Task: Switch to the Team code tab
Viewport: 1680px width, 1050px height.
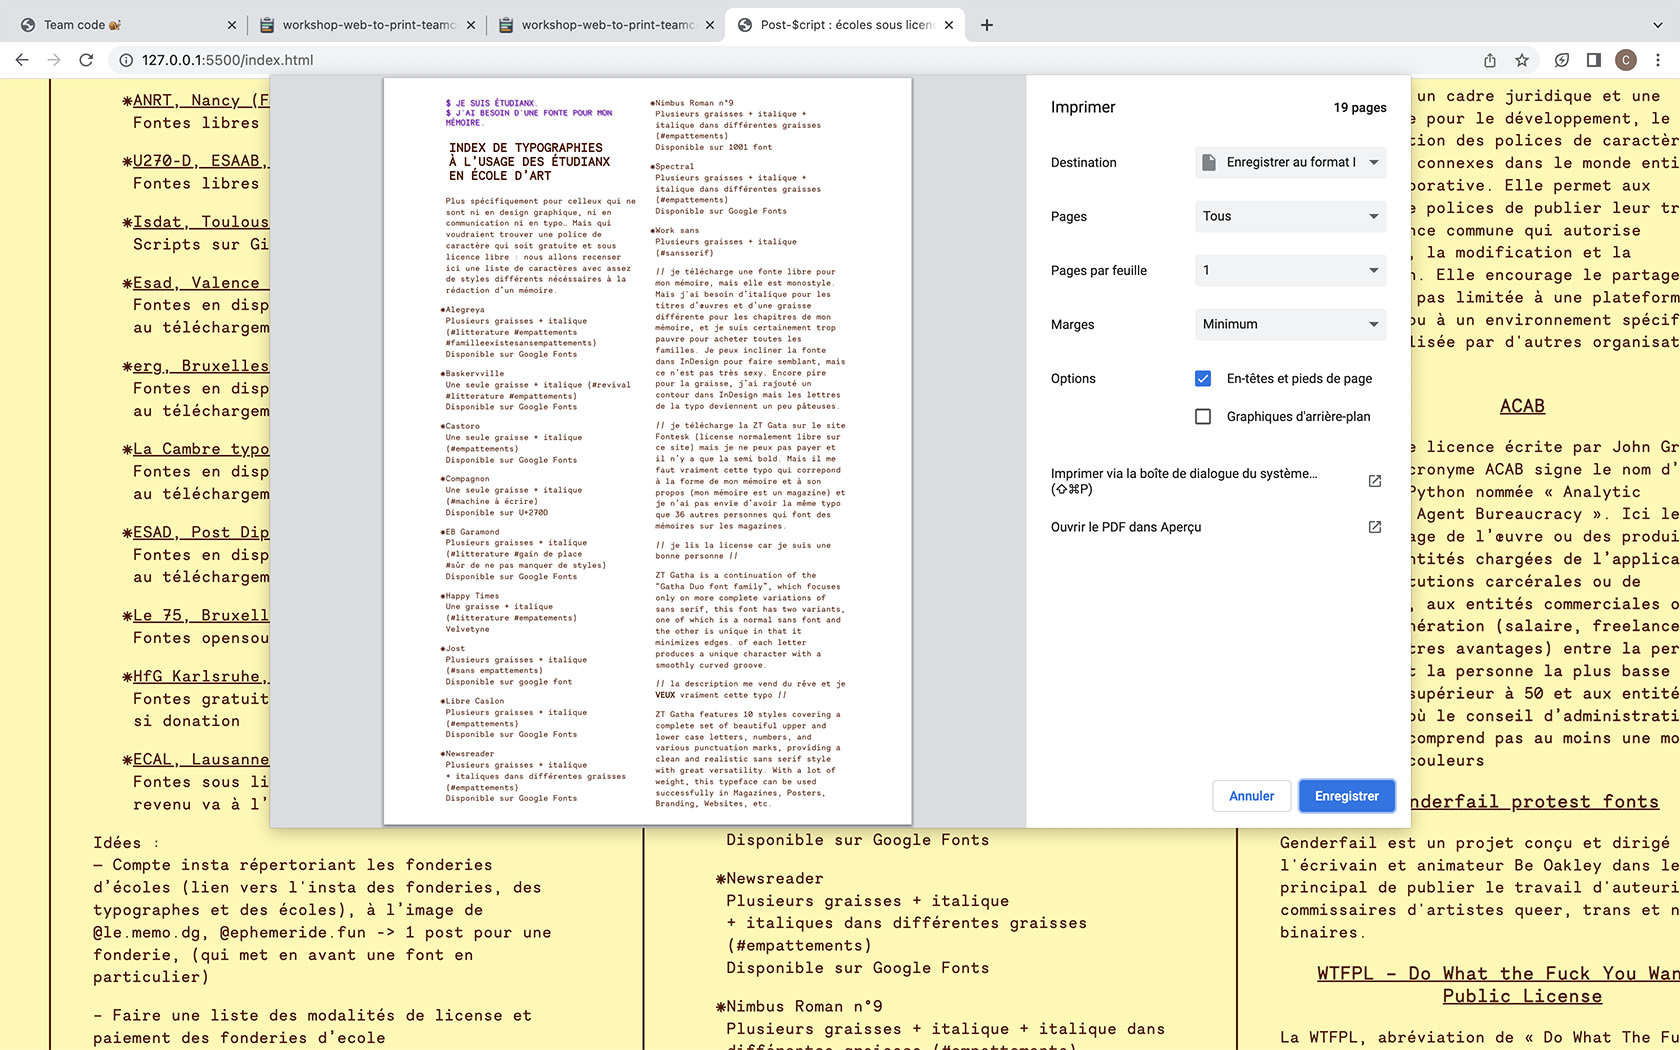Action: 120,25
